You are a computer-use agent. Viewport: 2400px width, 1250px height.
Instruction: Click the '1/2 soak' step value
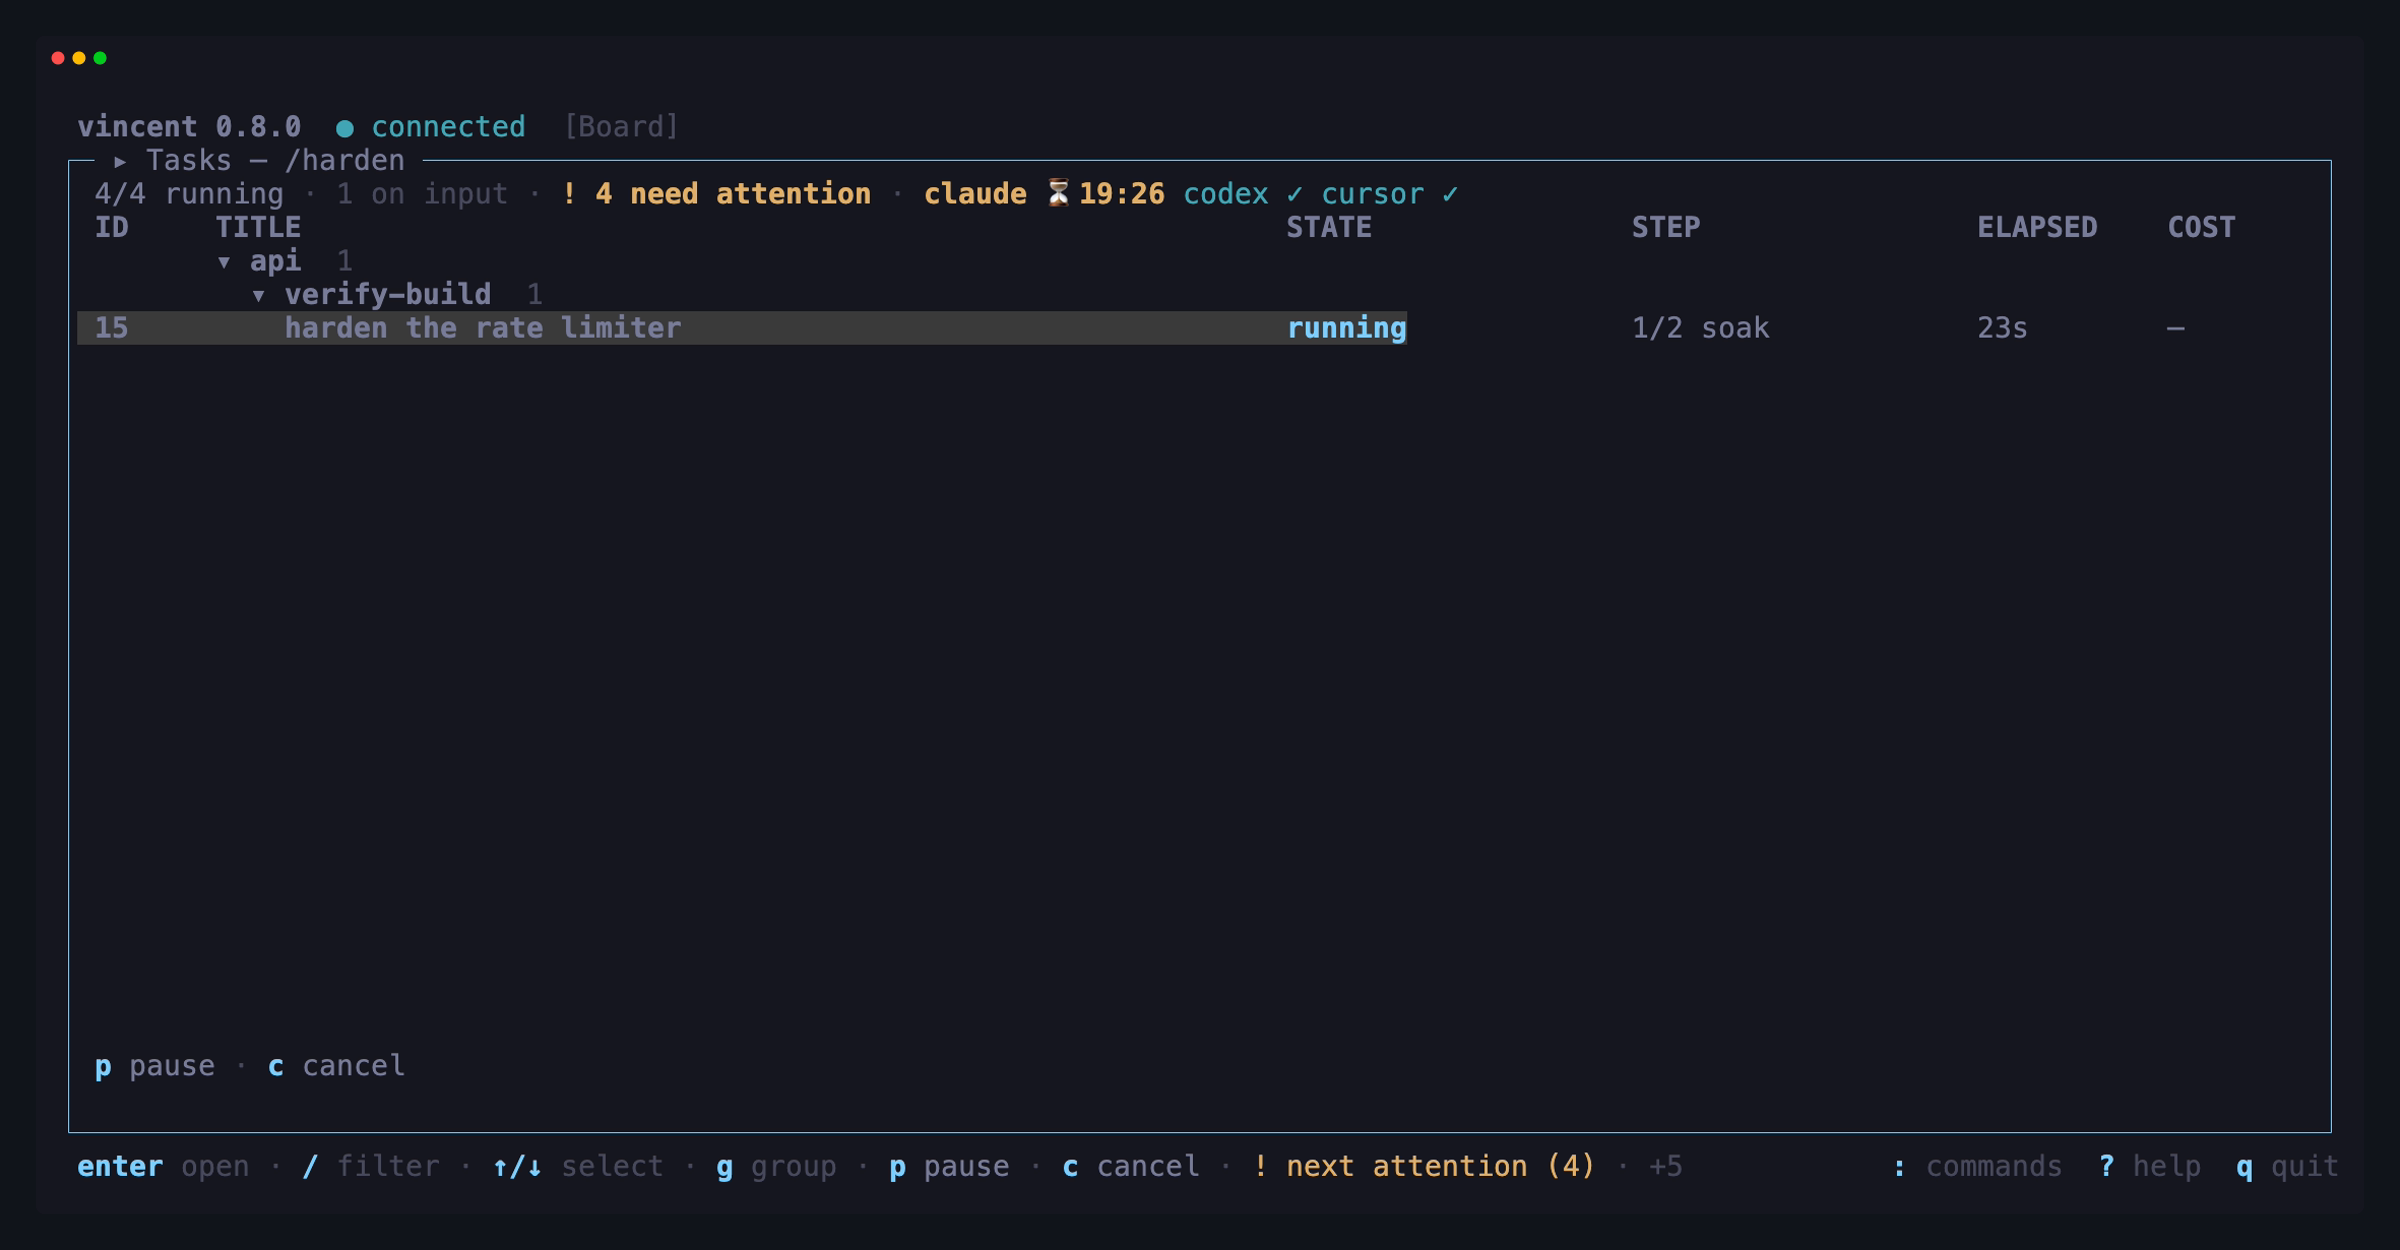1700,328
